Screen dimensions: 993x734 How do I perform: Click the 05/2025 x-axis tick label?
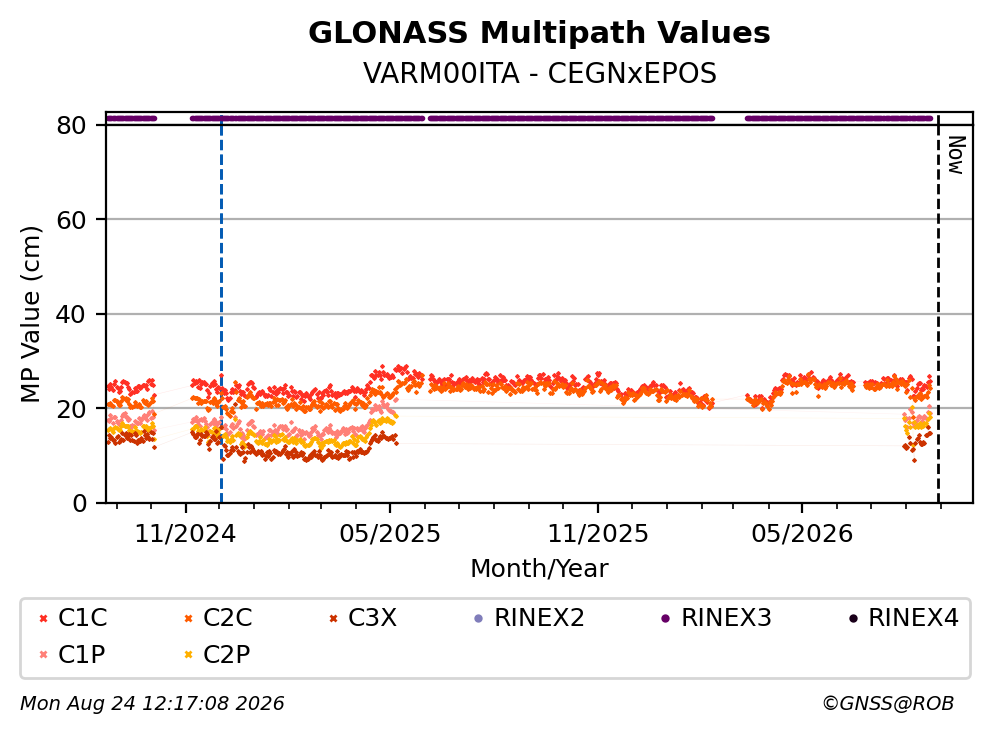click(x=389, y=534)
